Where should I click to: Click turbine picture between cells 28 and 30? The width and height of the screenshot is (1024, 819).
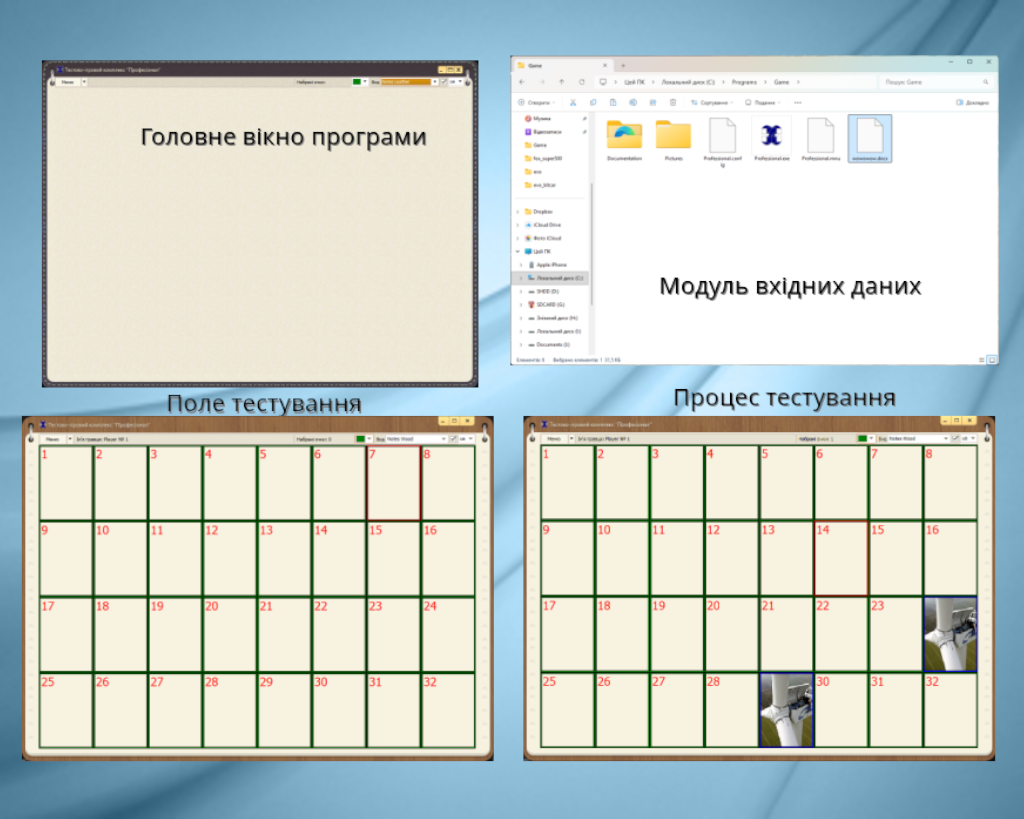pos(786,710)
